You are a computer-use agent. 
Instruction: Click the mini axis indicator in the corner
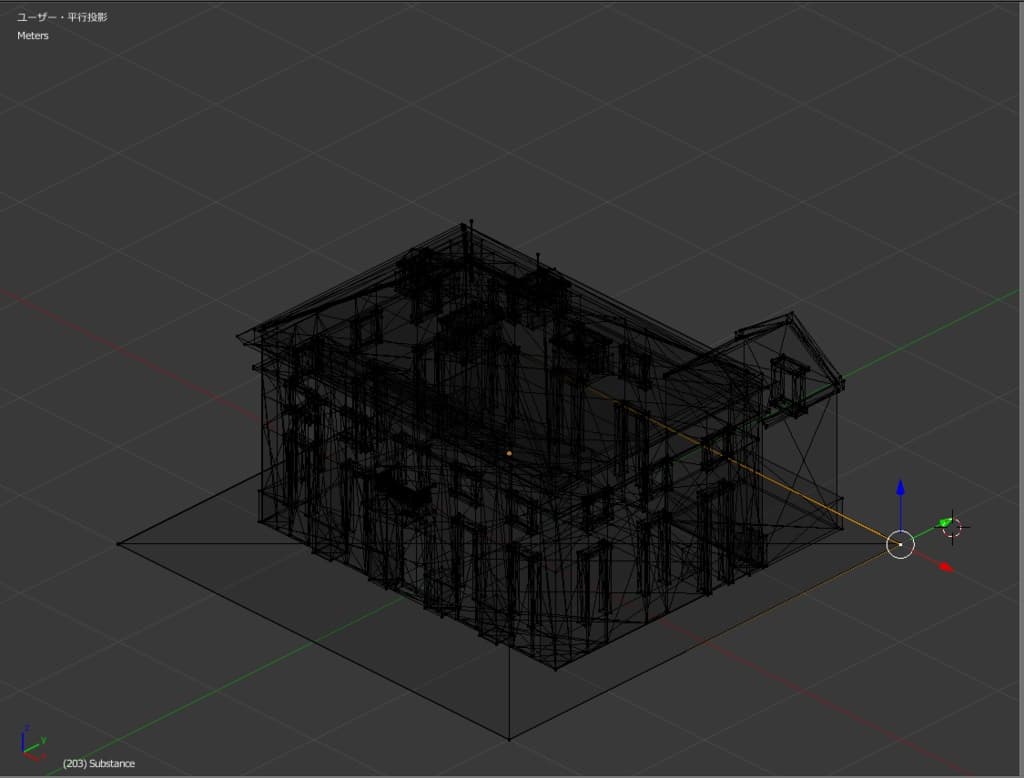click(33, 743)
